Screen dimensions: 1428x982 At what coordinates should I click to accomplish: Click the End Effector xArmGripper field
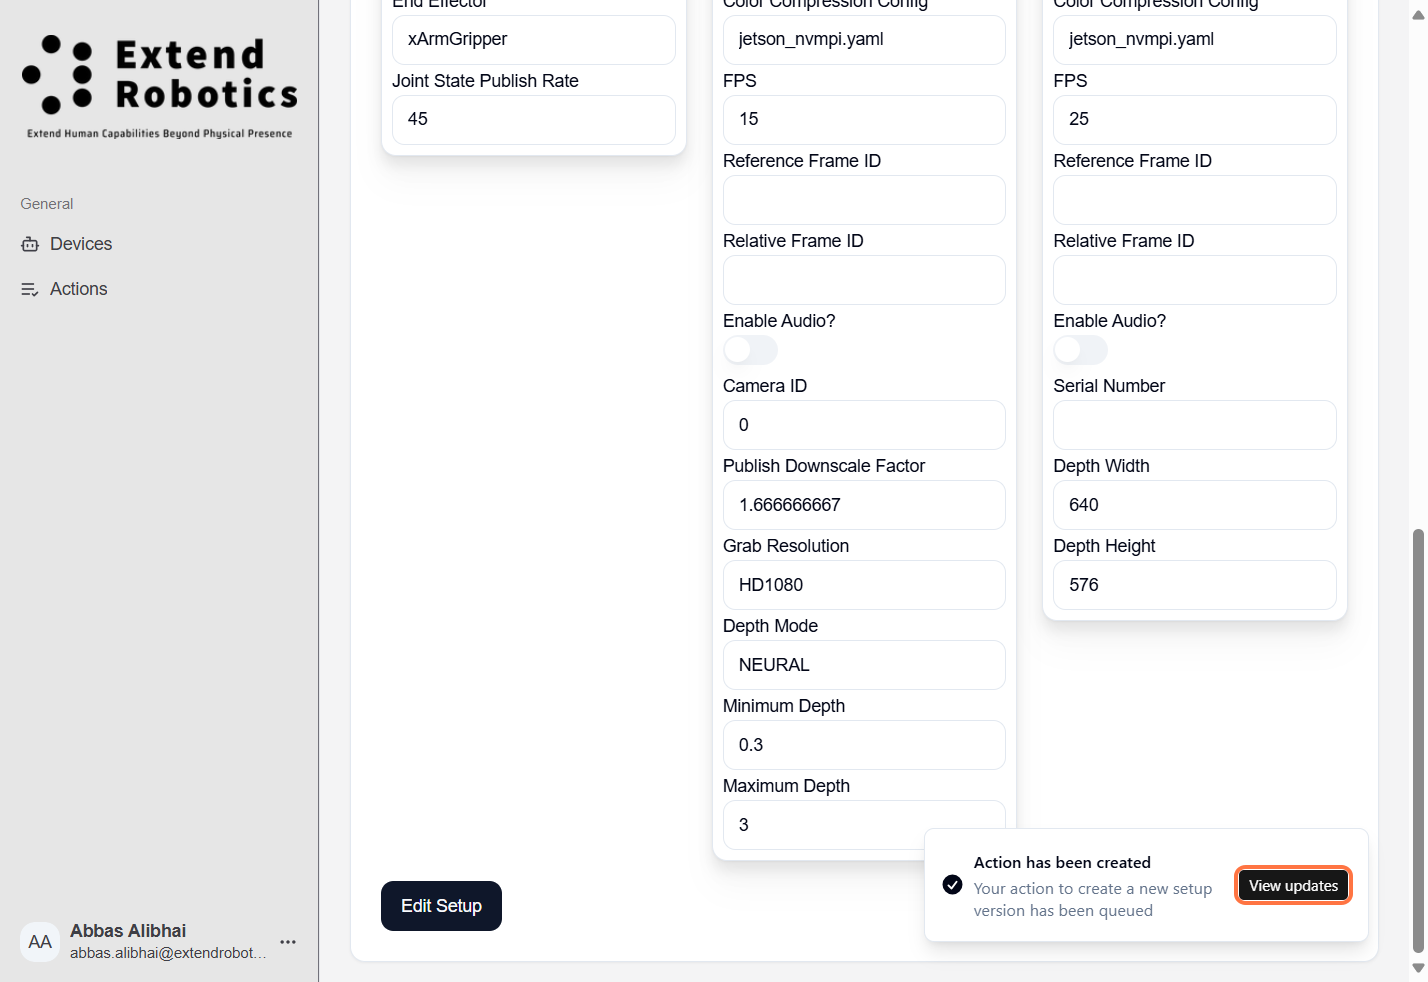(533, 40)
